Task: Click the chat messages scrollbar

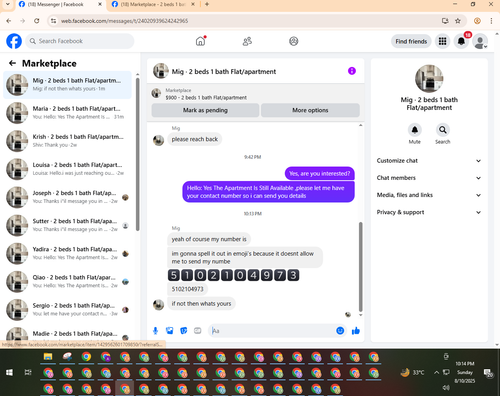Action: [360, 267]
